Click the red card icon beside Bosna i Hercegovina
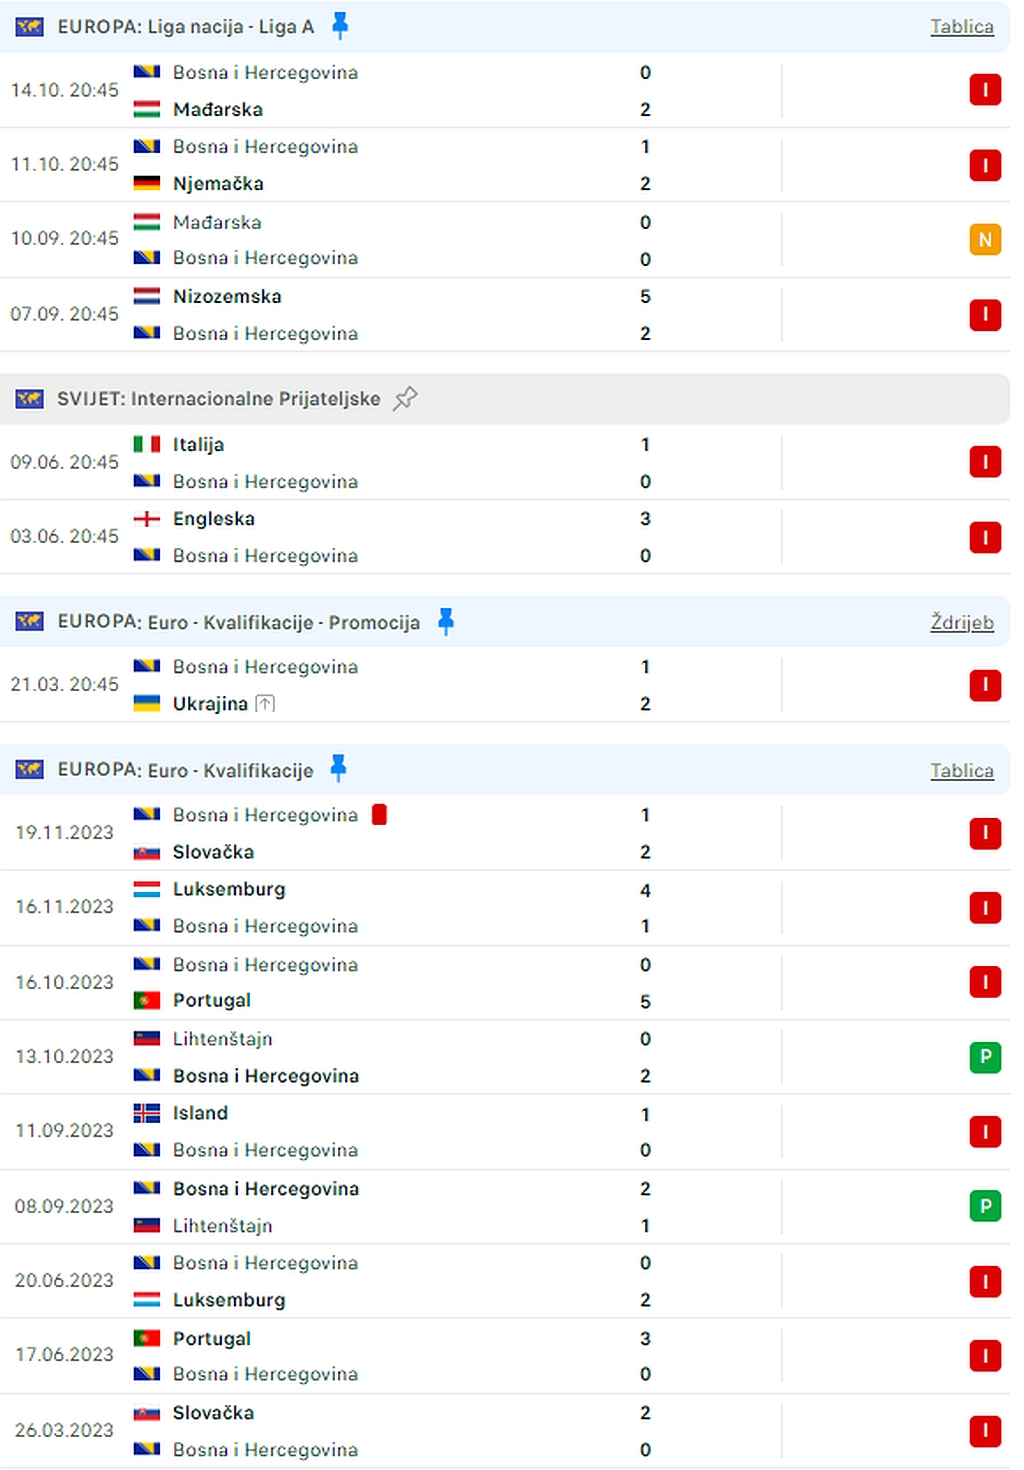 coord(379,815)
